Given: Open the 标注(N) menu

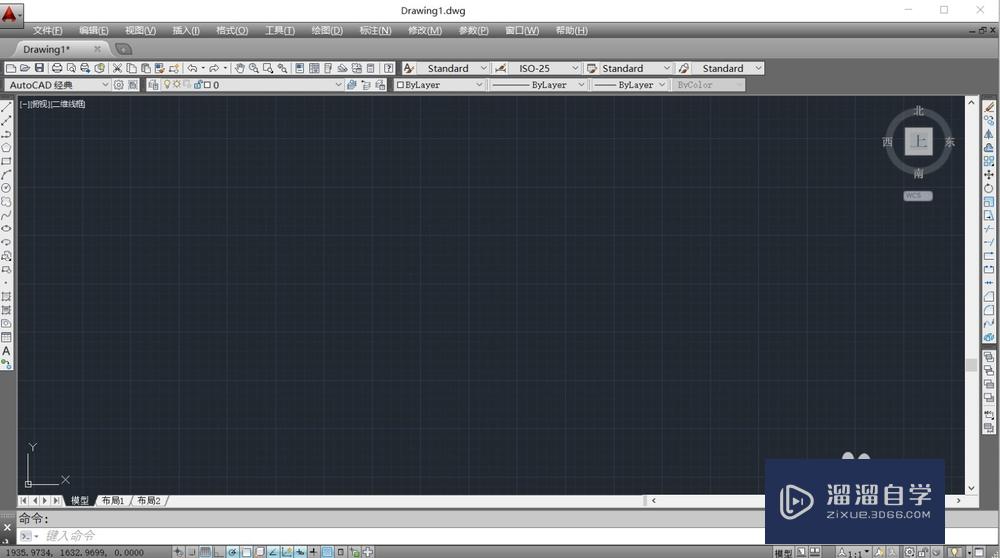Looking at the screenshot, I should (x=375, y=31).
